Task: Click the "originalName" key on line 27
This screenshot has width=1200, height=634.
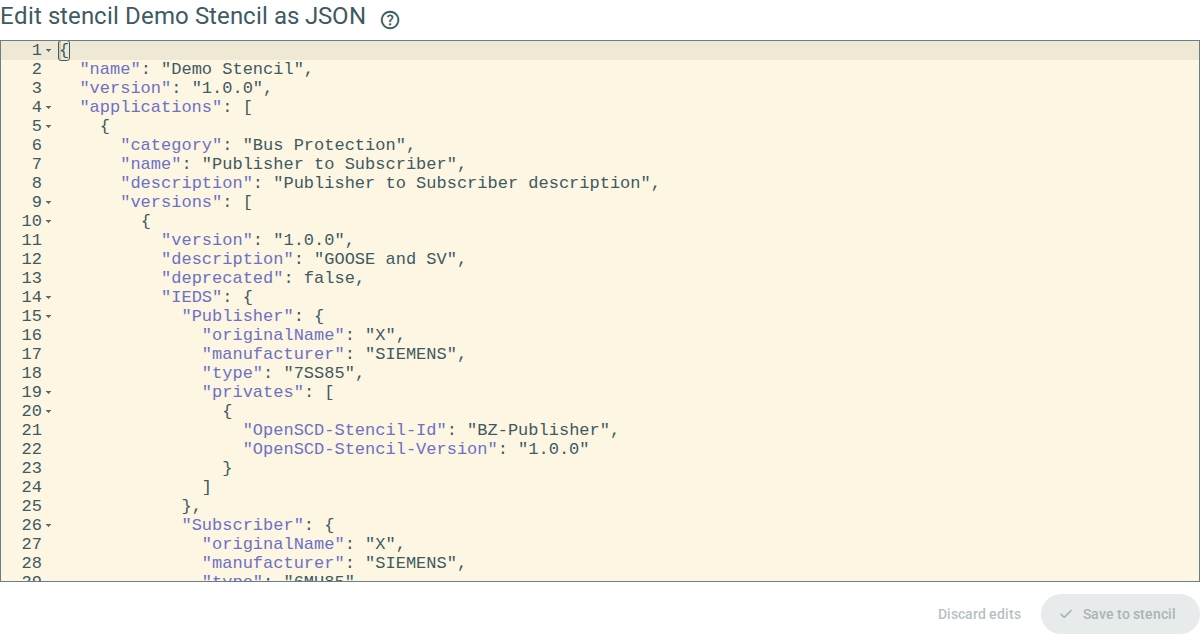Action: point(273,544)
